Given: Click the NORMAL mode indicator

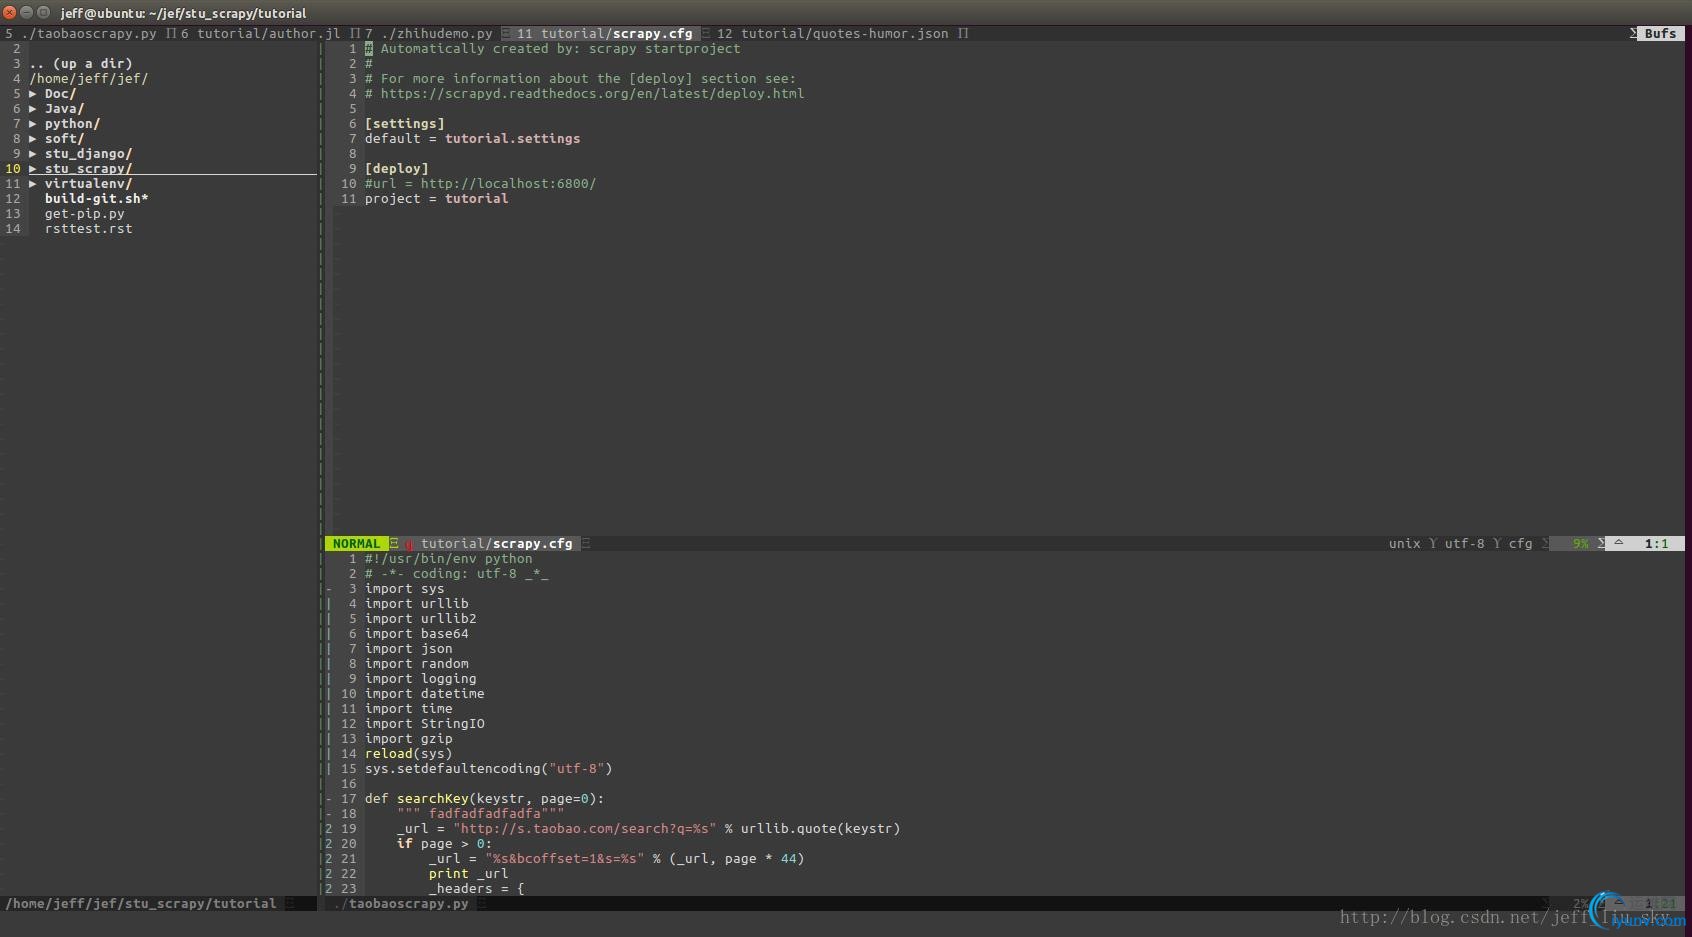Looking at the screenshot, I should pyautogui.click(x=356, y=544).
